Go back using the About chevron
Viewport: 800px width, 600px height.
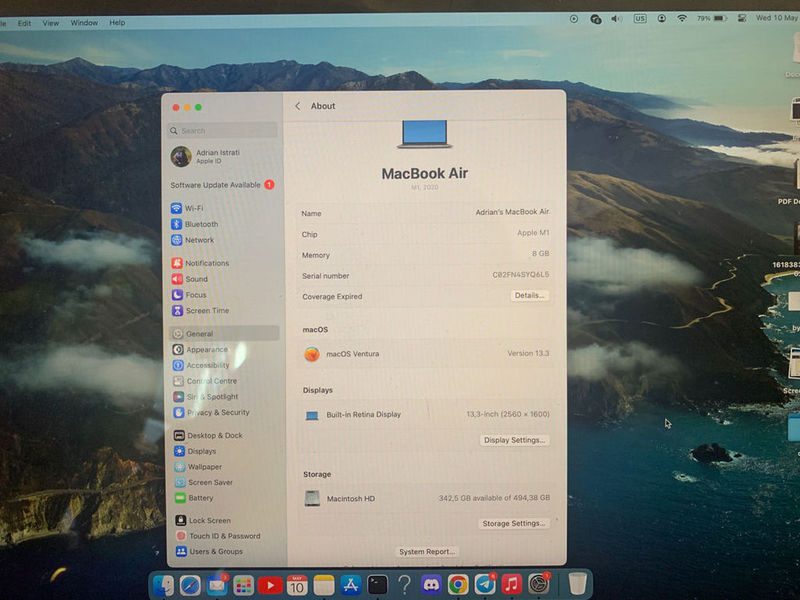(297, 106)
